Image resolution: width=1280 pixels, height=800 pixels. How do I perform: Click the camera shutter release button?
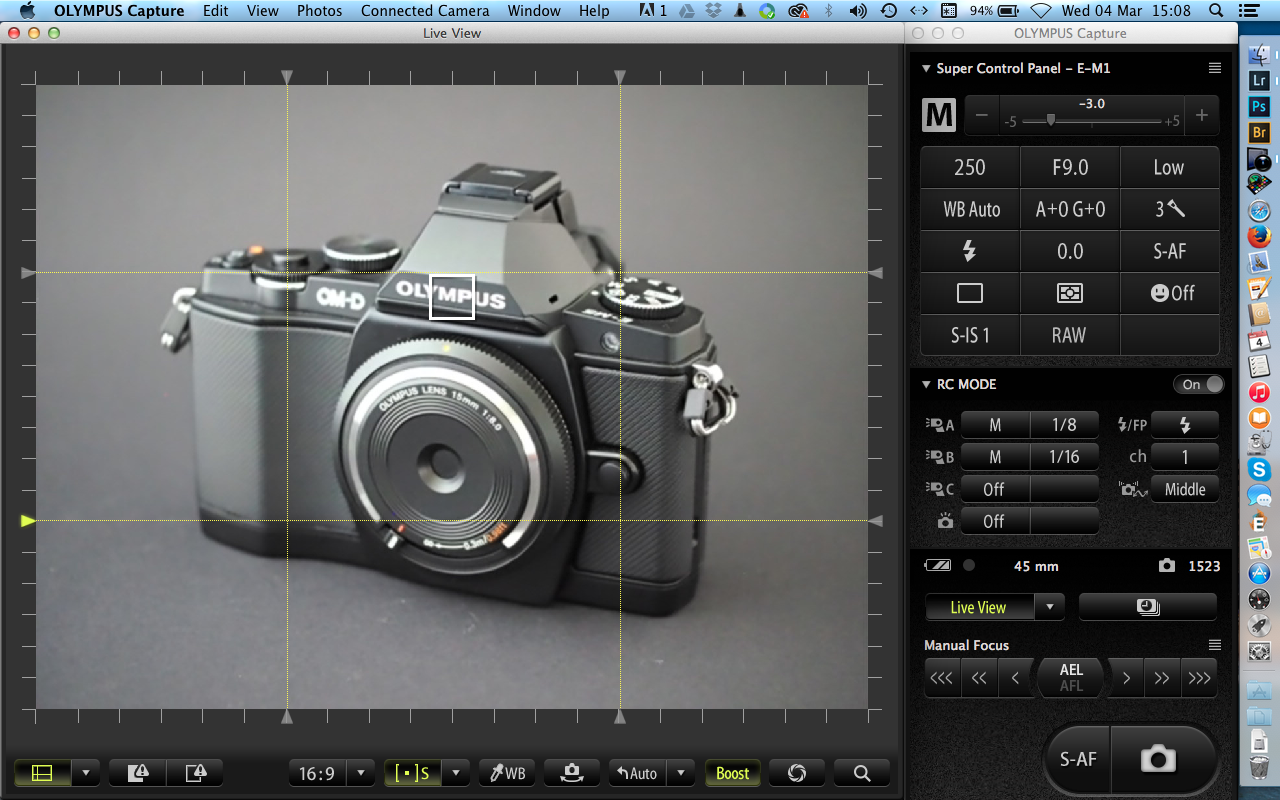(x=1159, y=759)
